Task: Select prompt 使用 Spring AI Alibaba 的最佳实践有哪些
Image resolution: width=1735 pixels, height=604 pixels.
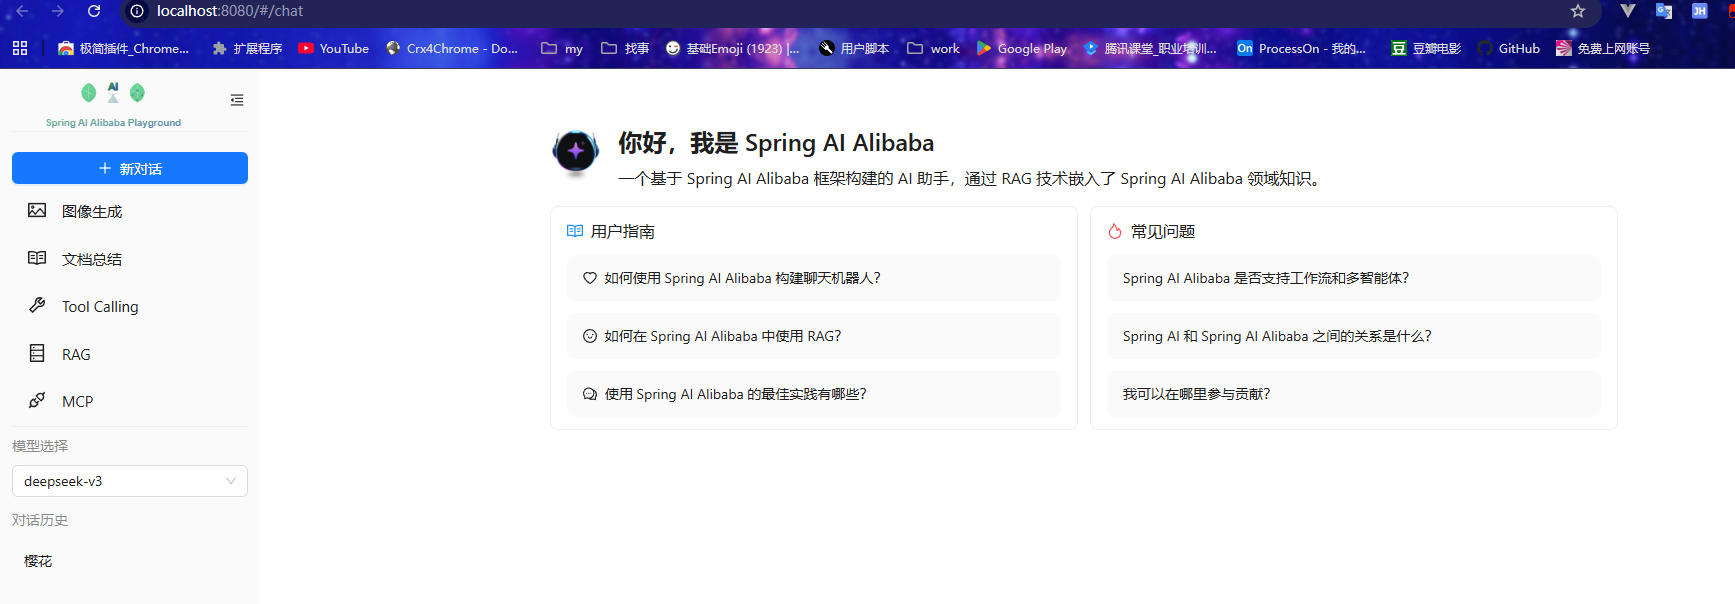Action: tap(814, 394)
